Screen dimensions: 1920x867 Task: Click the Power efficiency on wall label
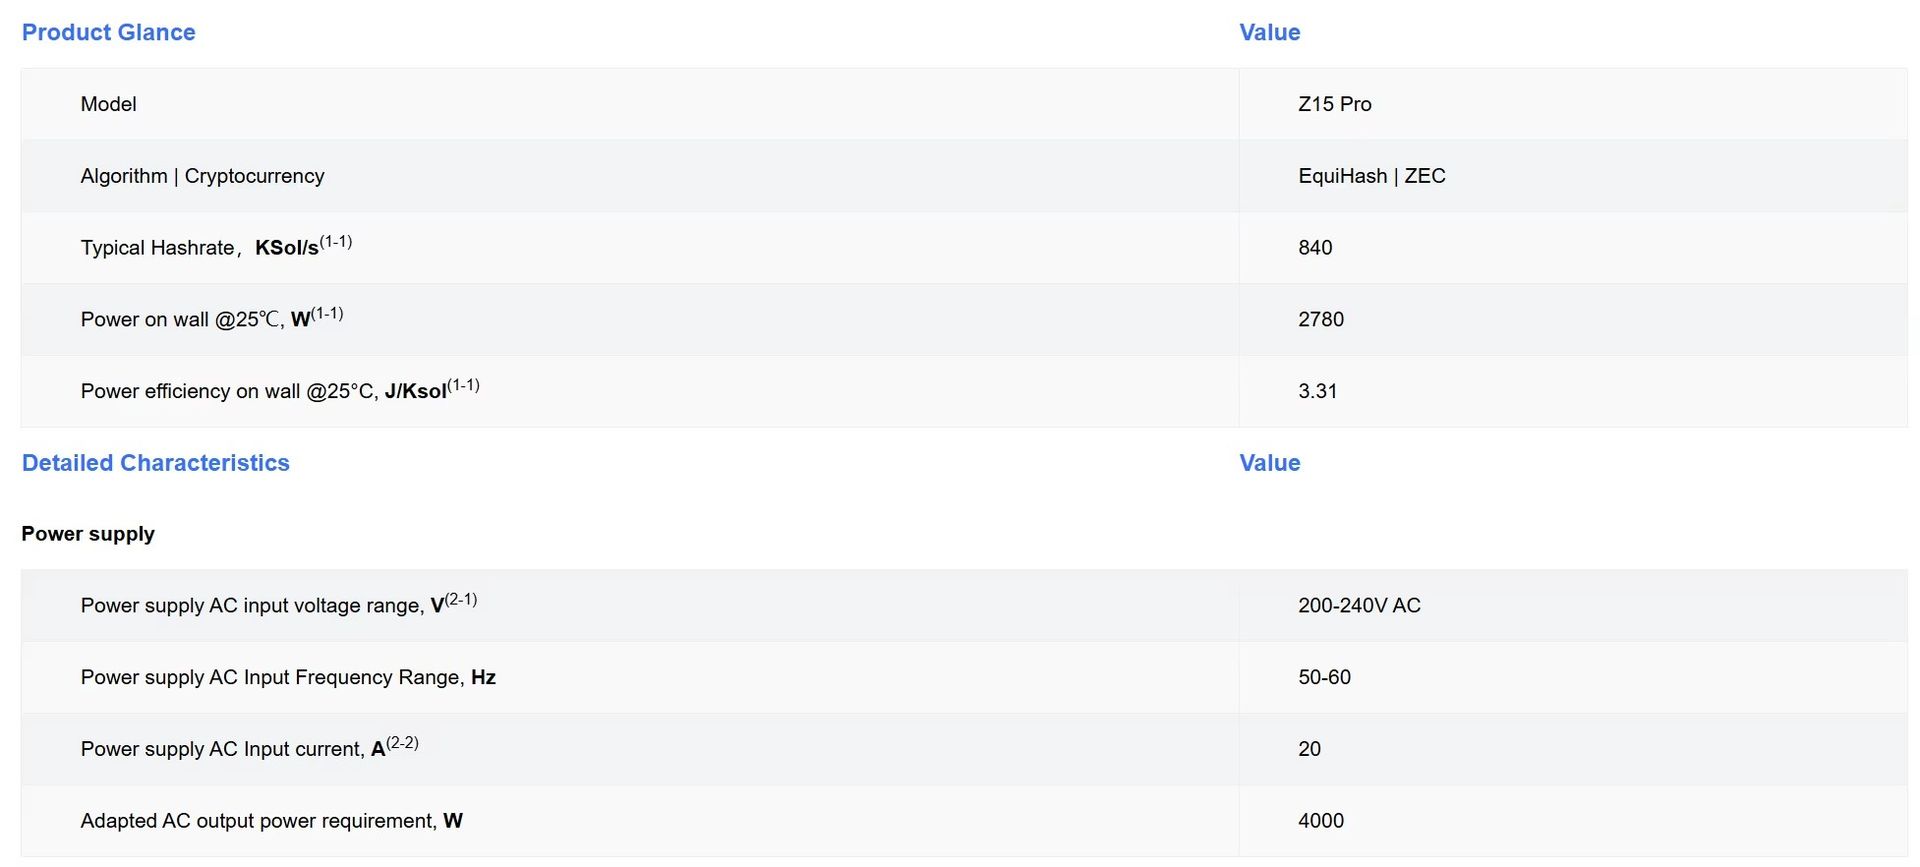[x=280, y=390]
